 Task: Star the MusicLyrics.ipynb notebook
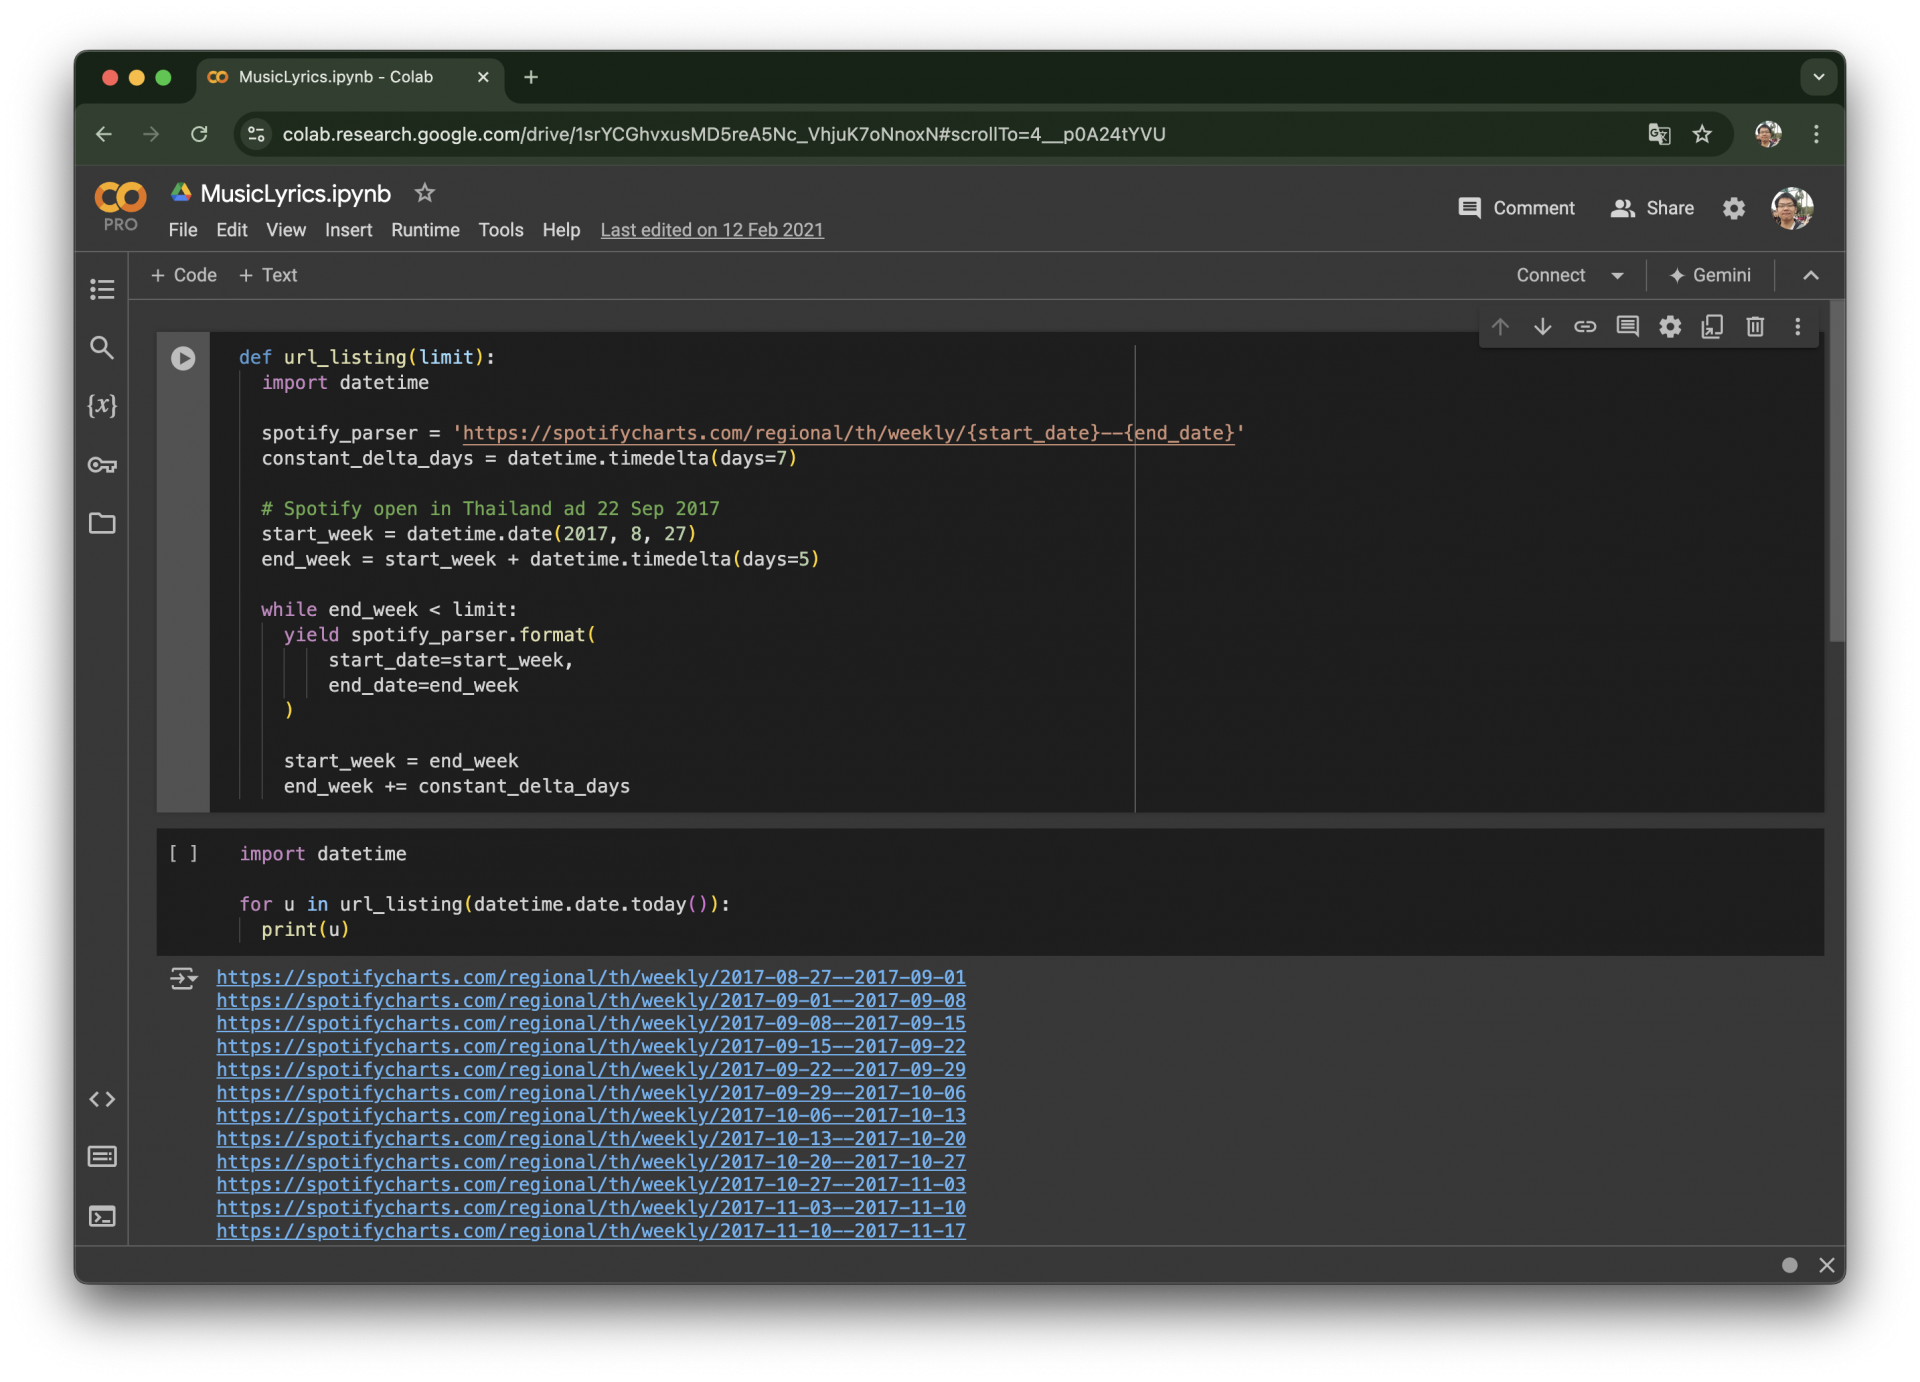(425, 193)
